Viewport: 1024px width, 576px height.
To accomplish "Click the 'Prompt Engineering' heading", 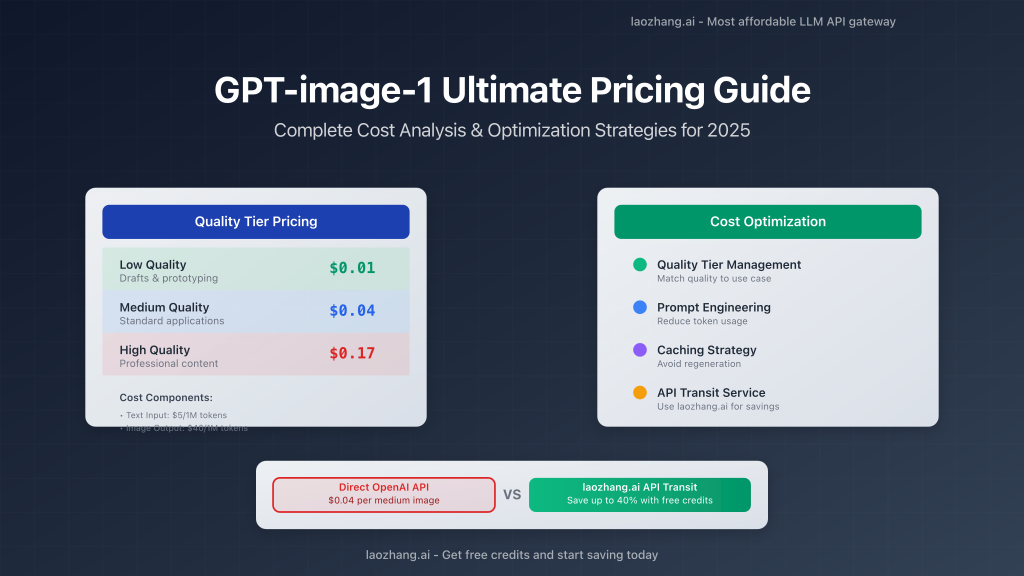I will pyautogui.click(x=714, y=308).
